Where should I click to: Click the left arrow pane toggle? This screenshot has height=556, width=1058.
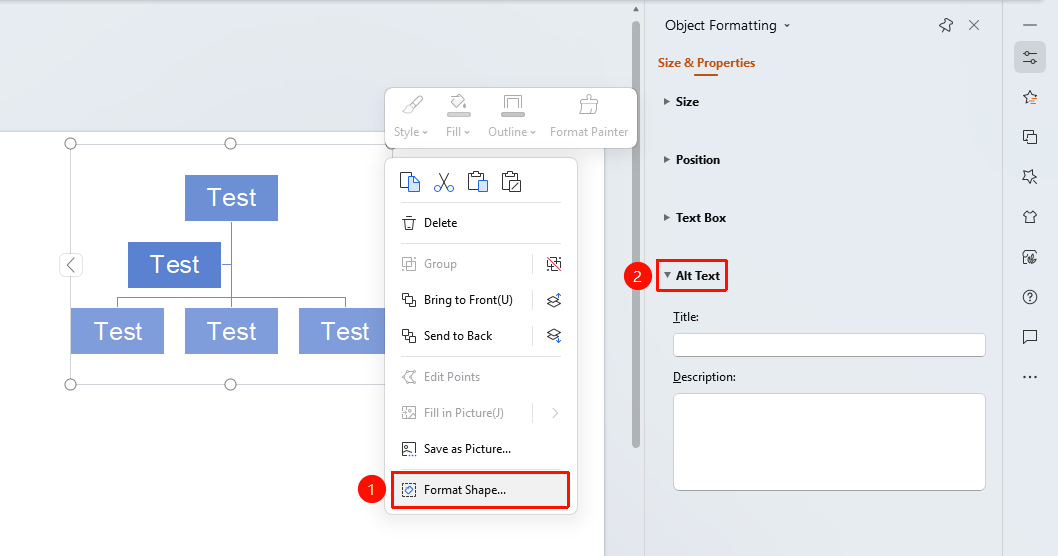(71, 265)
